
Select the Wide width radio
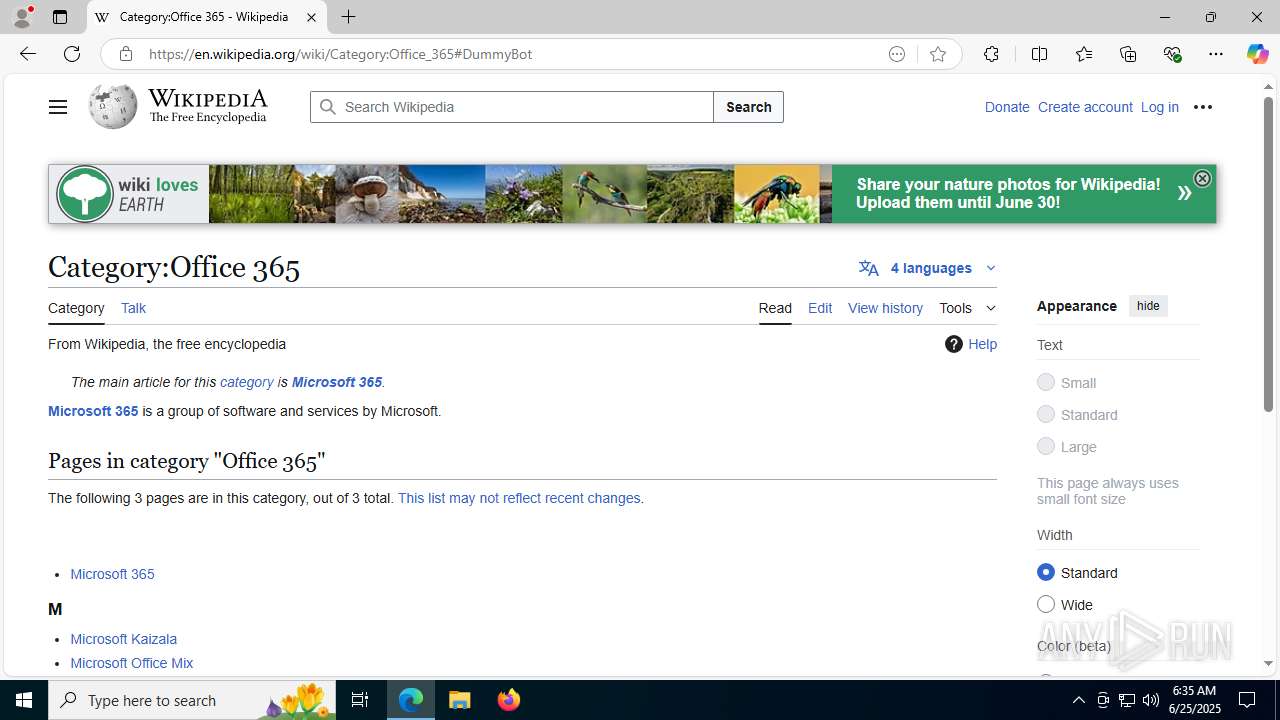(1046, 604)
